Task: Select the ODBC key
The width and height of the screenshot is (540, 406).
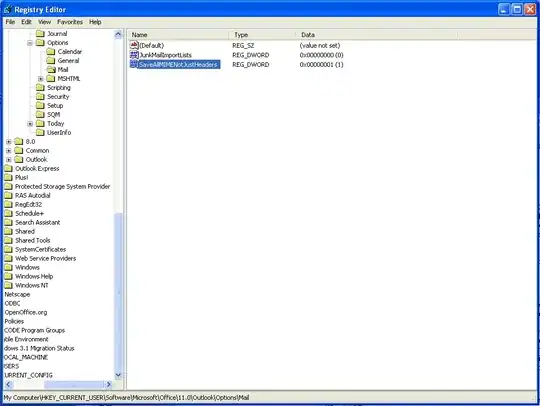Action: (x=12, y=303)
